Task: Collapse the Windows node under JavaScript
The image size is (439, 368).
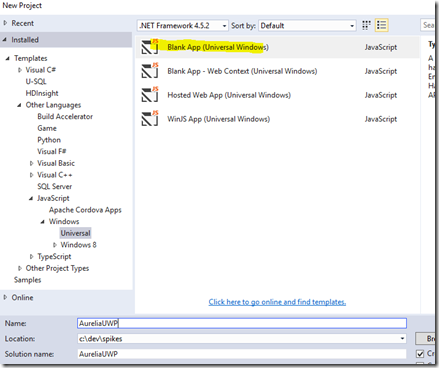Action: [43, 222]
